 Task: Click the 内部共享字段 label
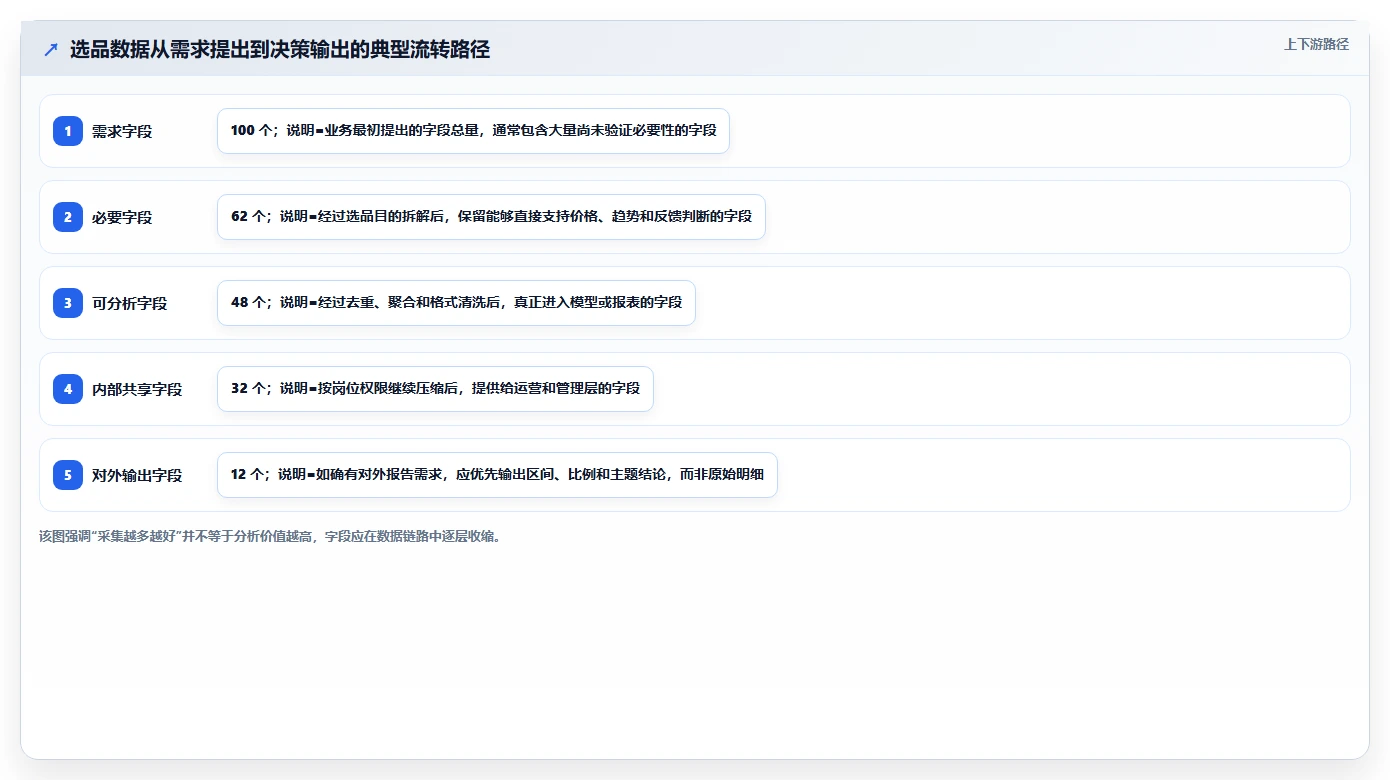[137, 389]
